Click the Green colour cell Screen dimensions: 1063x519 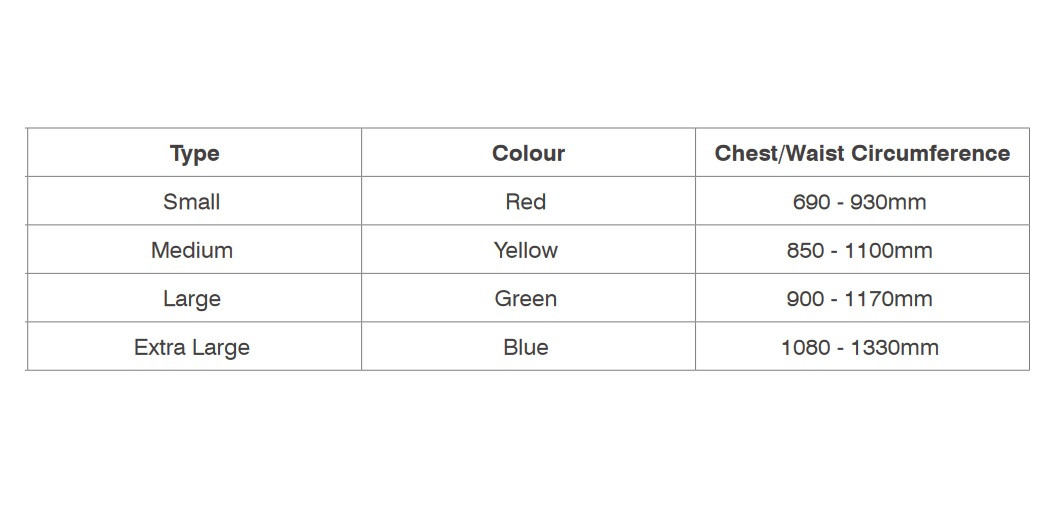pos(528,298)
